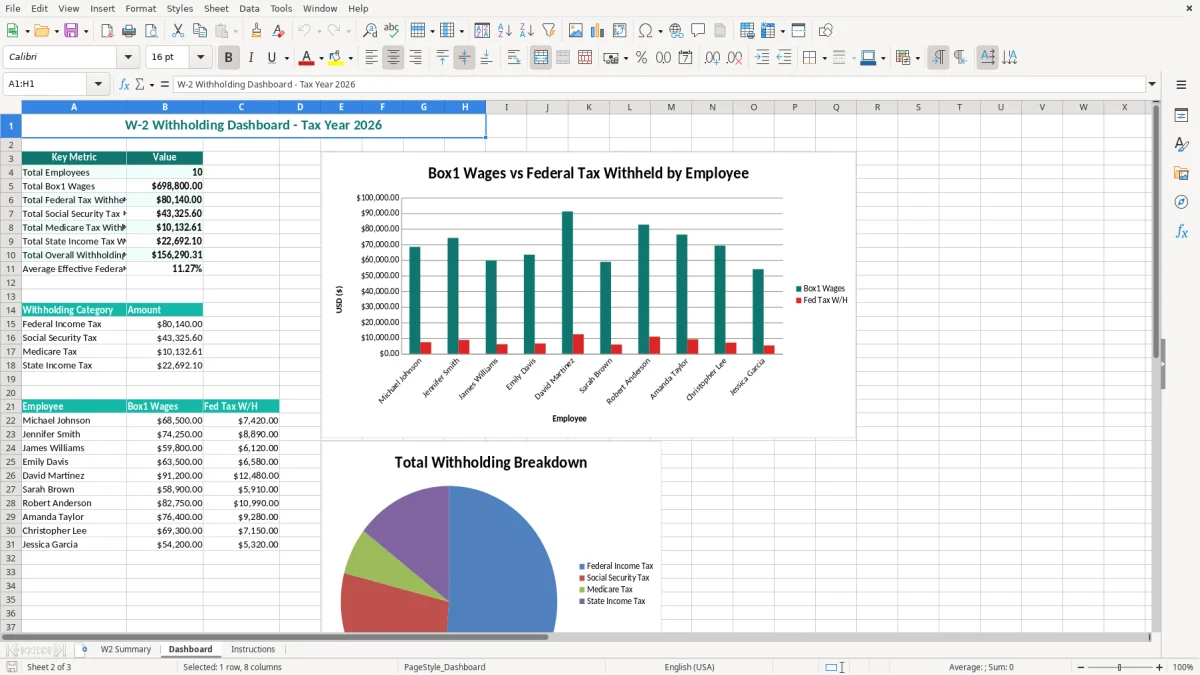Format as percent
Image resolution: width=1200 pixels, height=675 pixels.
[641, 58]
